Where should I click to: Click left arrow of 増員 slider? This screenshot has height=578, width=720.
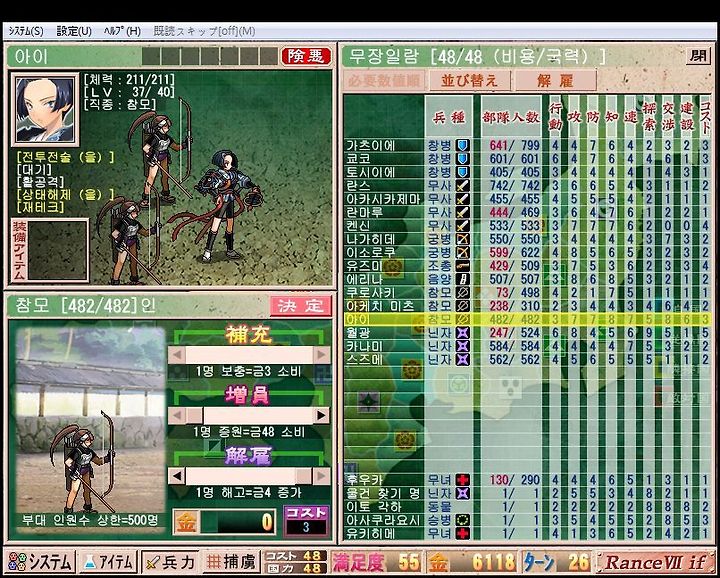177,415
